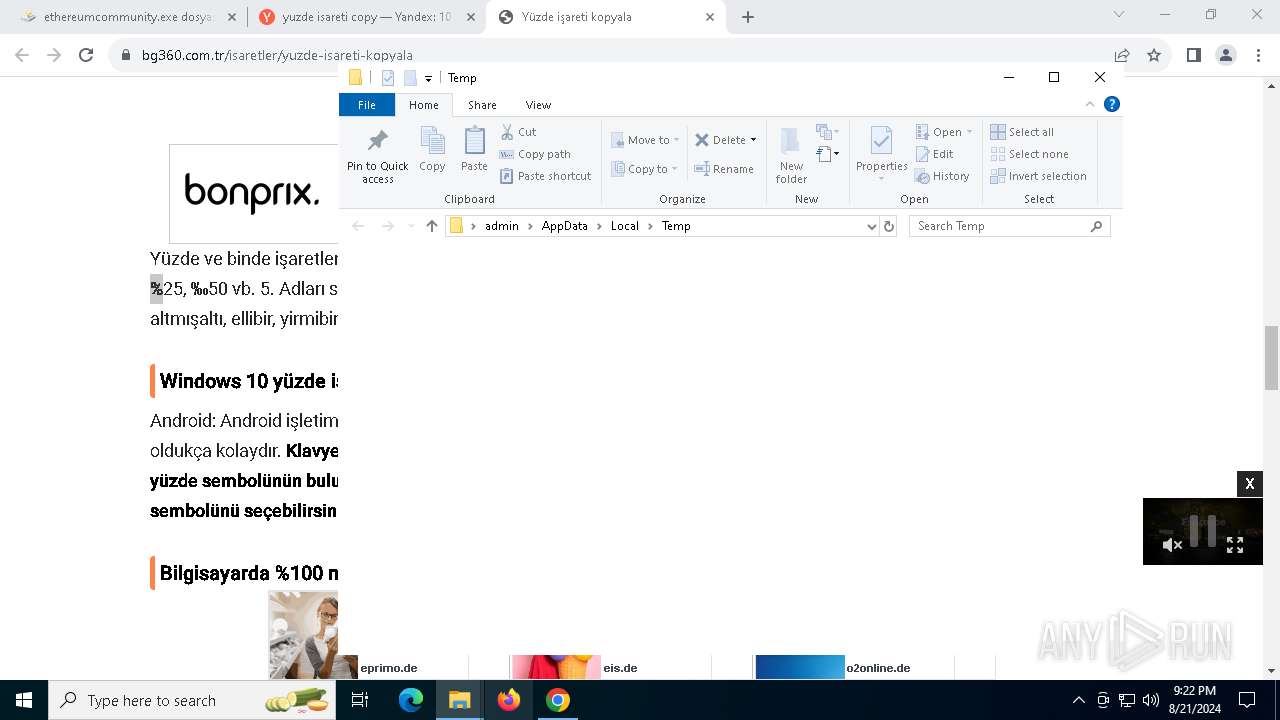Toggle the Chrome side panel
The height and width of the screenshot is (720, 1280).
tap(1193, 55)
